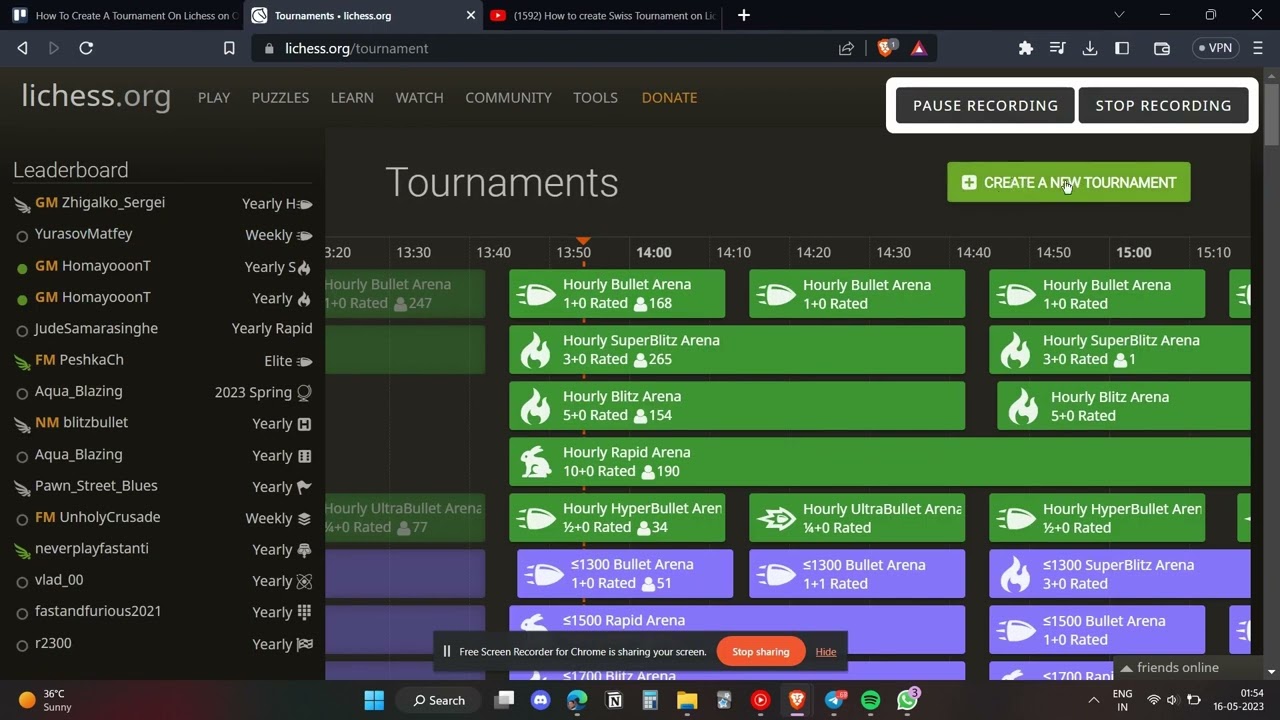Open neverplayfastanti profile
Viewport: 1280px width, 720px height.
[91, 548]
